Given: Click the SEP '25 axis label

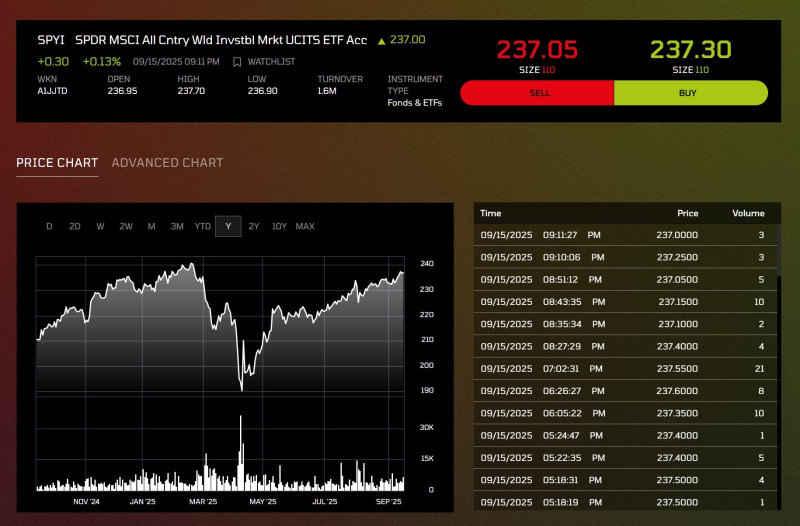Looking at the screenshot, I should tap(388, 502).
